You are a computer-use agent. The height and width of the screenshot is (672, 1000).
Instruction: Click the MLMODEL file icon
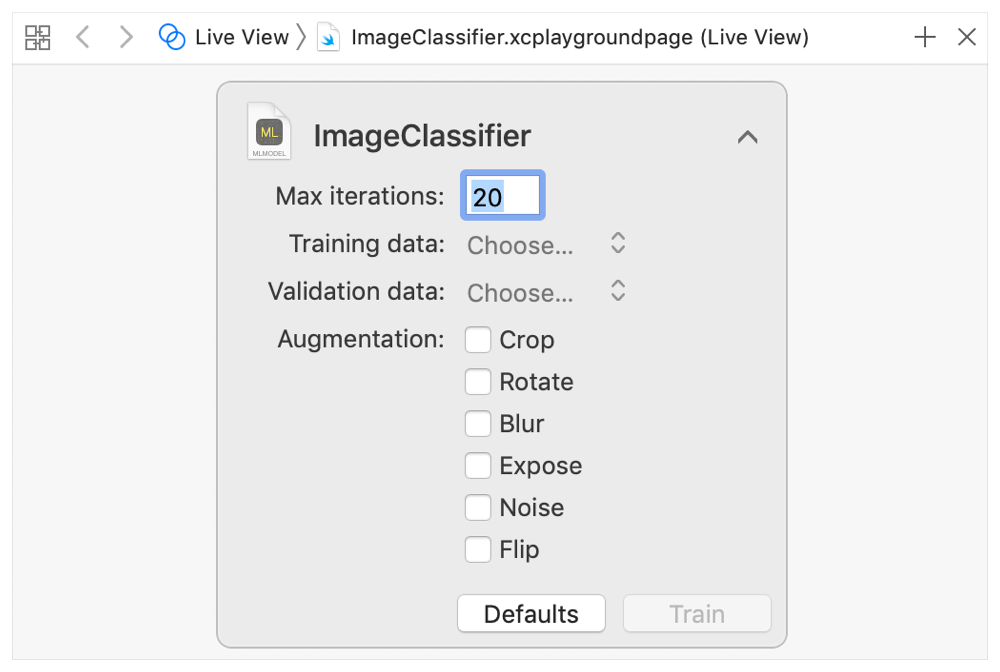coord(268,131)
